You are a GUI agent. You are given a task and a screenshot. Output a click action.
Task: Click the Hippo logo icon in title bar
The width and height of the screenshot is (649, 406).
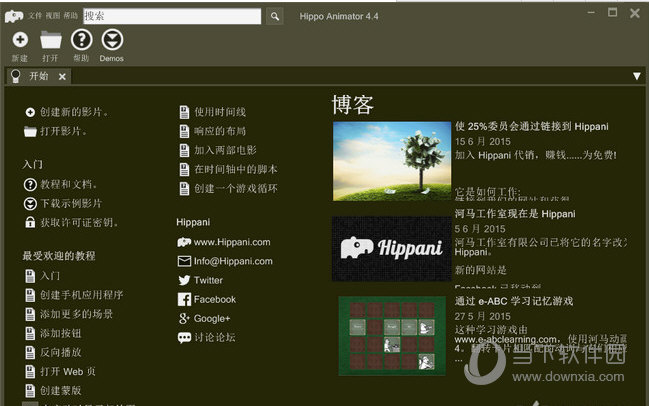14,16
